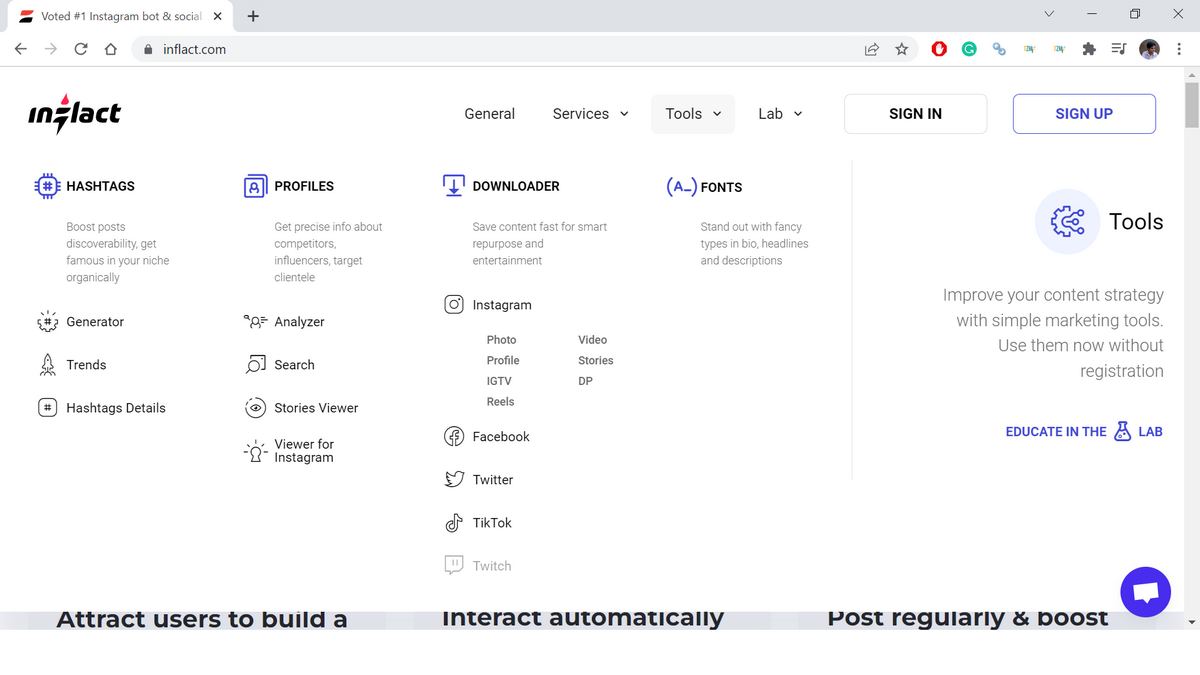Click the large Tools gear icon
This screenshot has height=675, width=1200.
pyautogui.click(x=1067, y=221)
